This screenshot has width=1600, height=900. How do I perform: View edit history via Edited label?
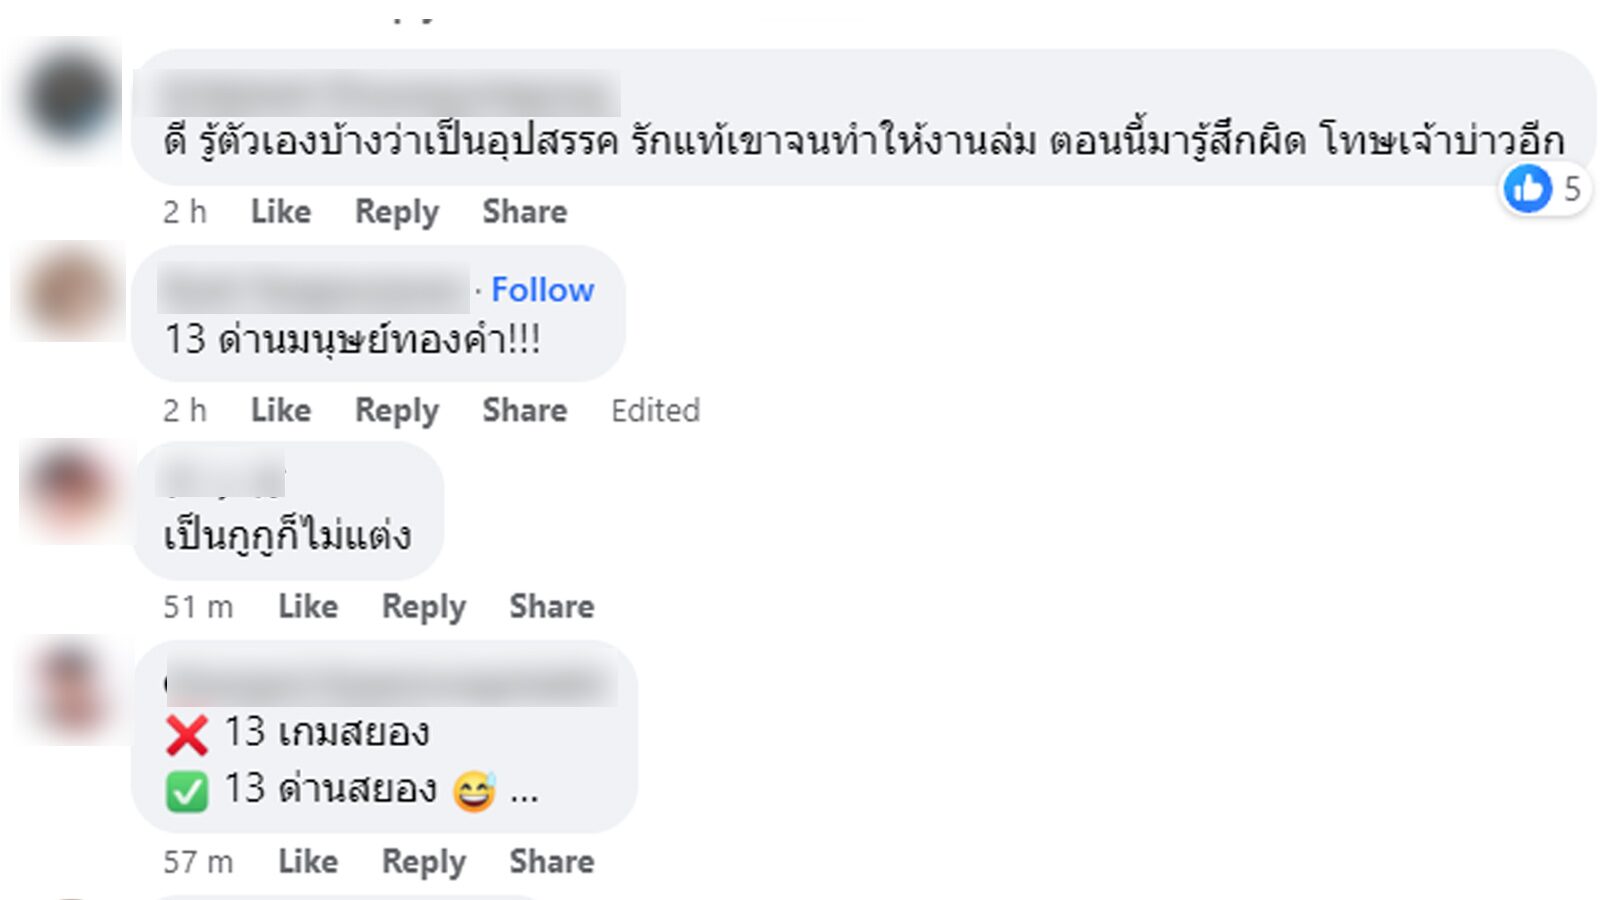tap(655, 410)
